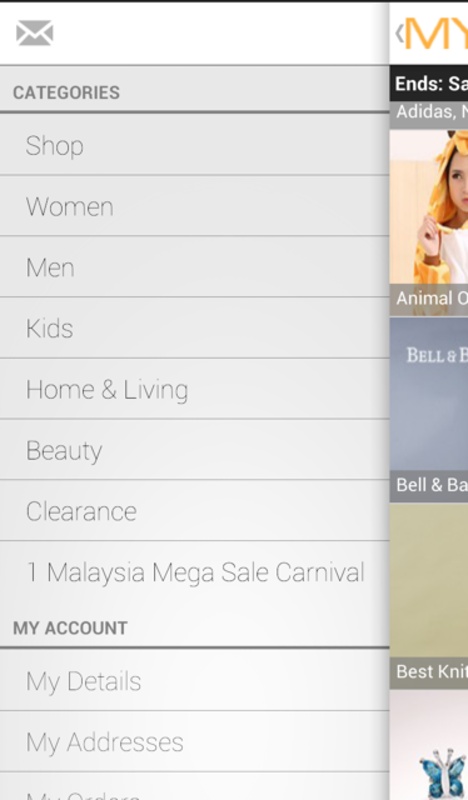Go to the Men category
Viewport: 468px width, 800px height.
194,267
